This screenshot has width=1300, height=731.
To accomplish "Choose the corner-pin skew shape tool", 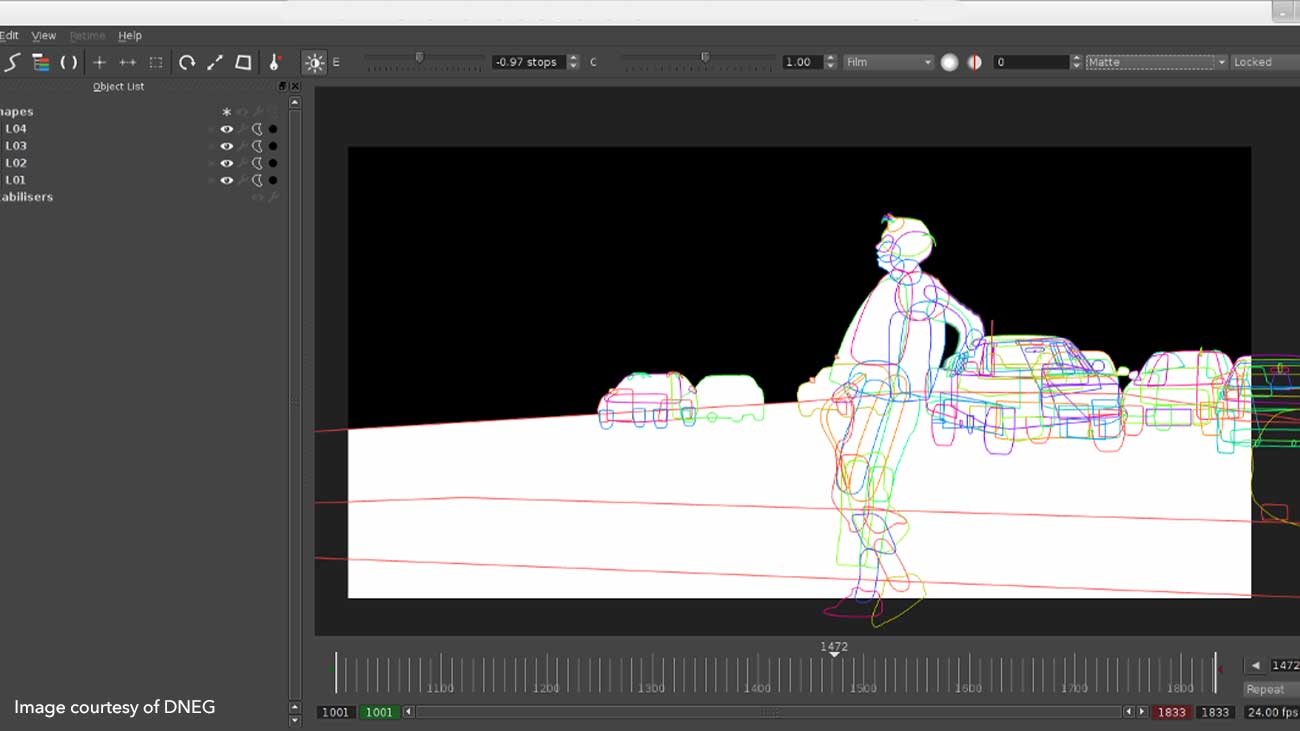I will [243, 62].
